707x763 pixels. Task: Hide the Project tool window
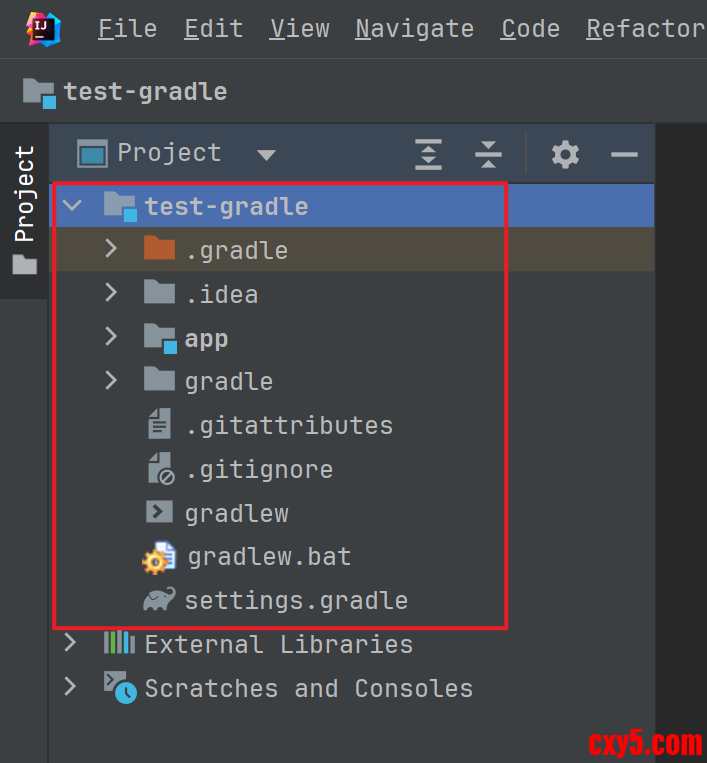[625, 154]
